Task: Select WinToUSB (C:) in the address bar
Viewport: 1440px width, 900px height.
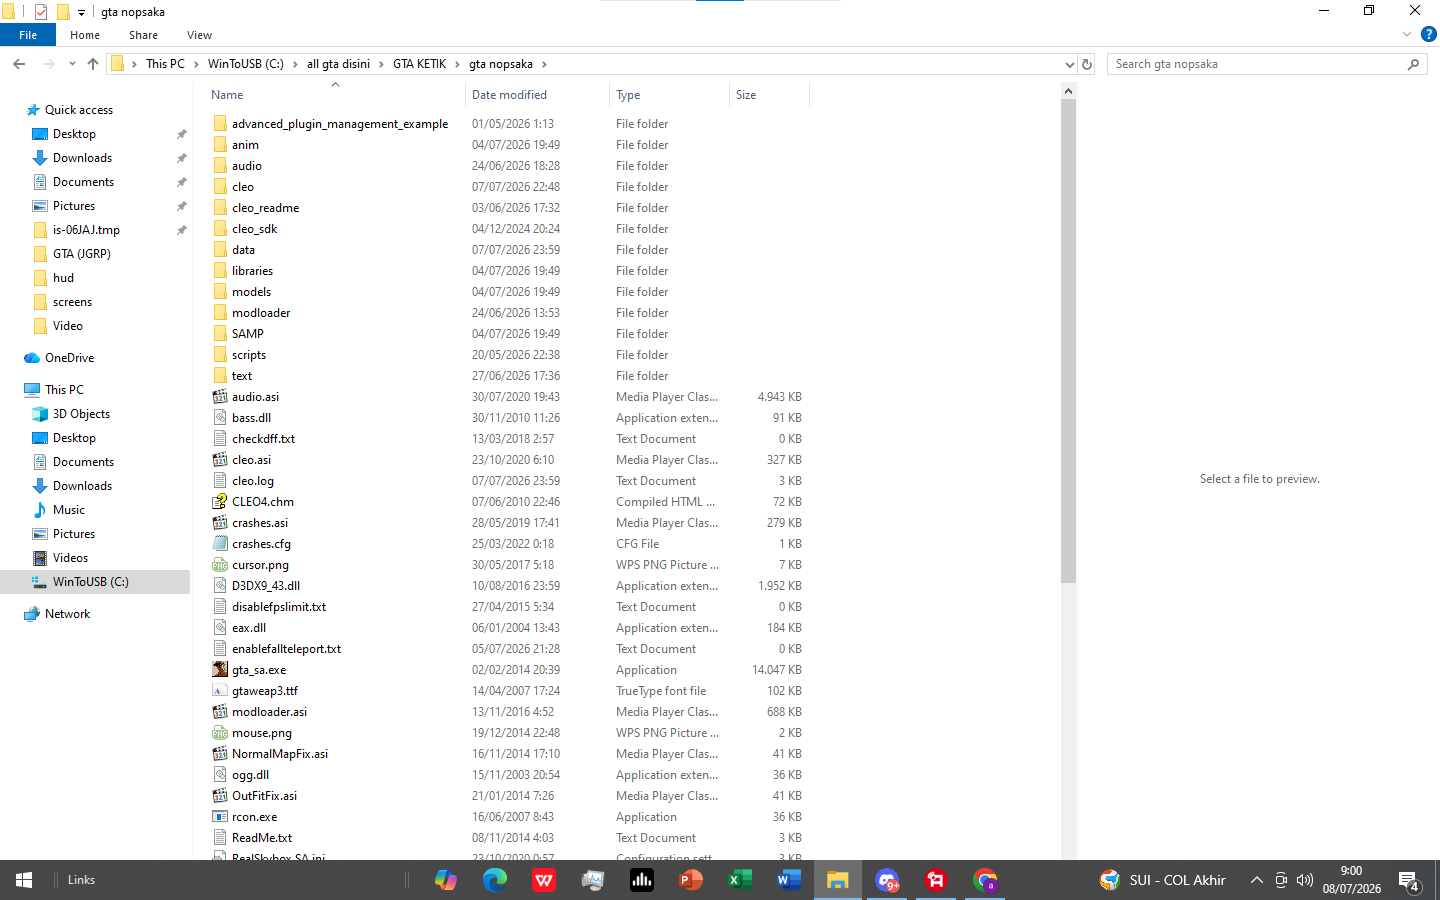Action: pos(246,64)
